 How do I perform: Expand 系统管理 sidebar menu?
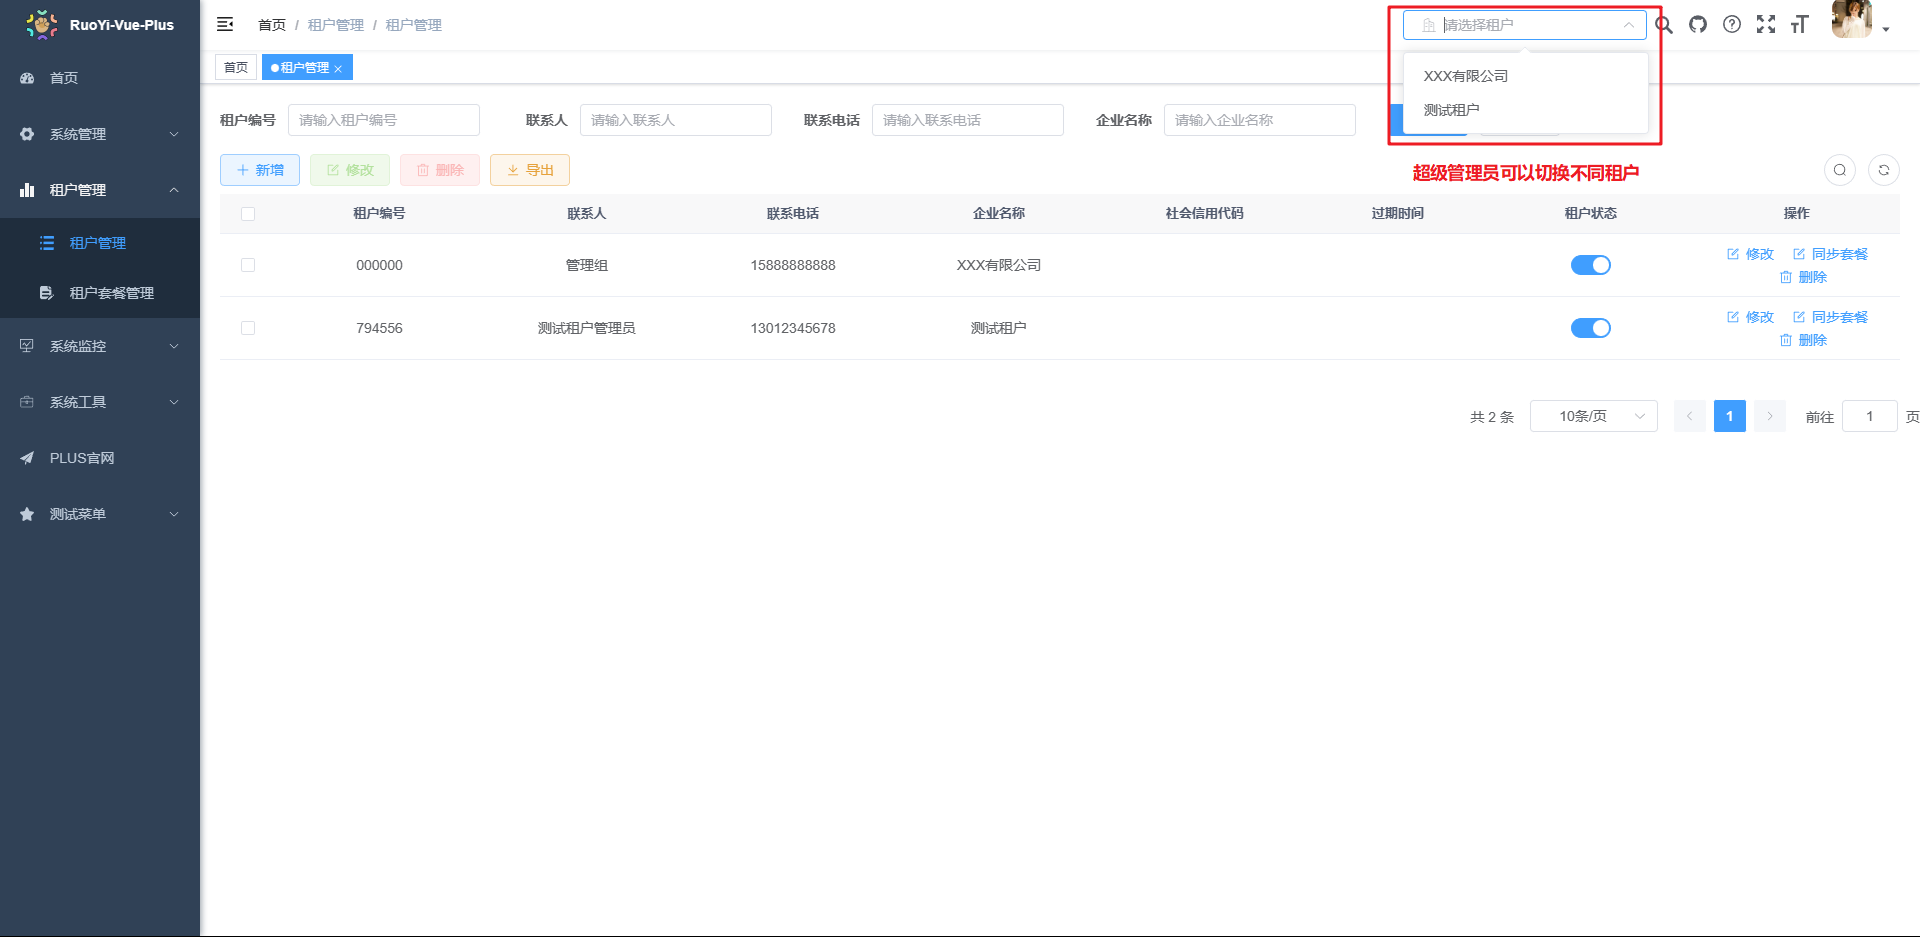[x=100, y=134]
